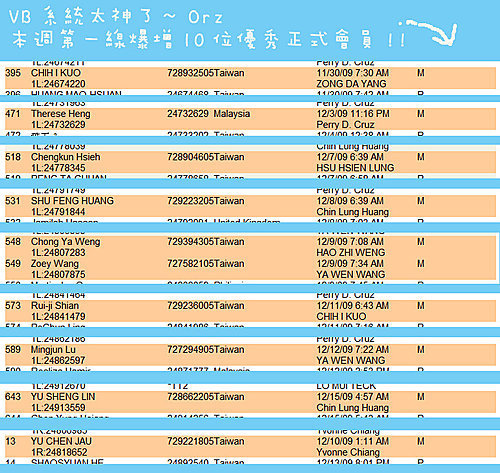This screenshot has width=500, height=473.
Task: Click the date 12/9/09 7:34 AM
Action: [350, 264]
